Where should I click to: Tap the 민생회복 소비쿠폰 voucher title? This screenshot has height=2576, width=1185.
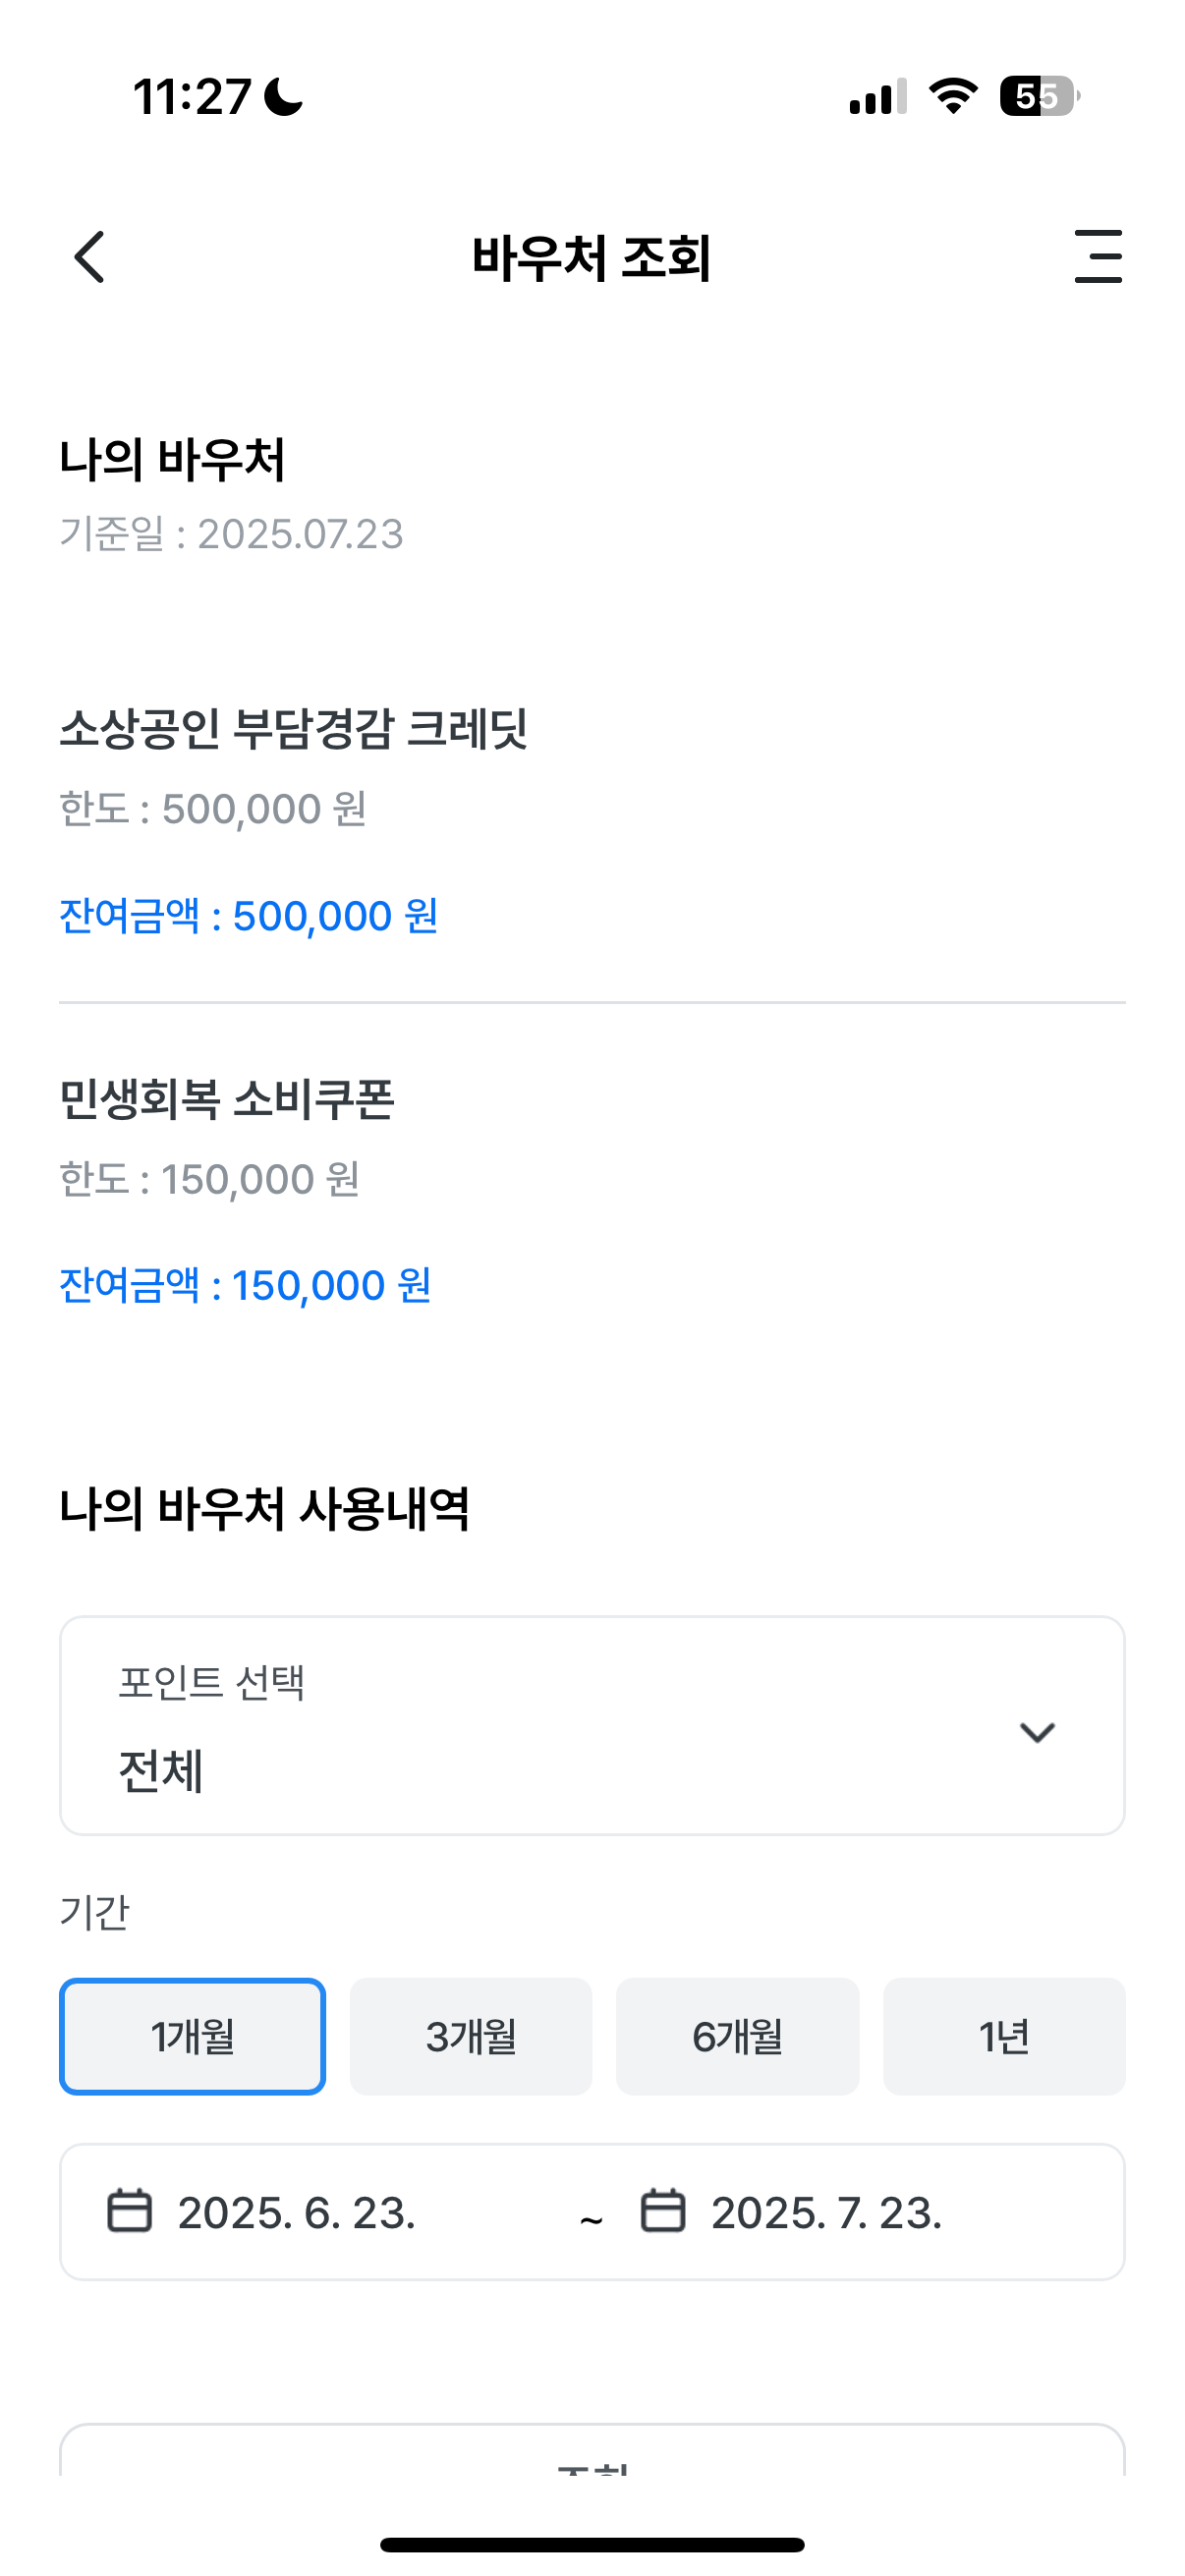tap(227, 1099)
